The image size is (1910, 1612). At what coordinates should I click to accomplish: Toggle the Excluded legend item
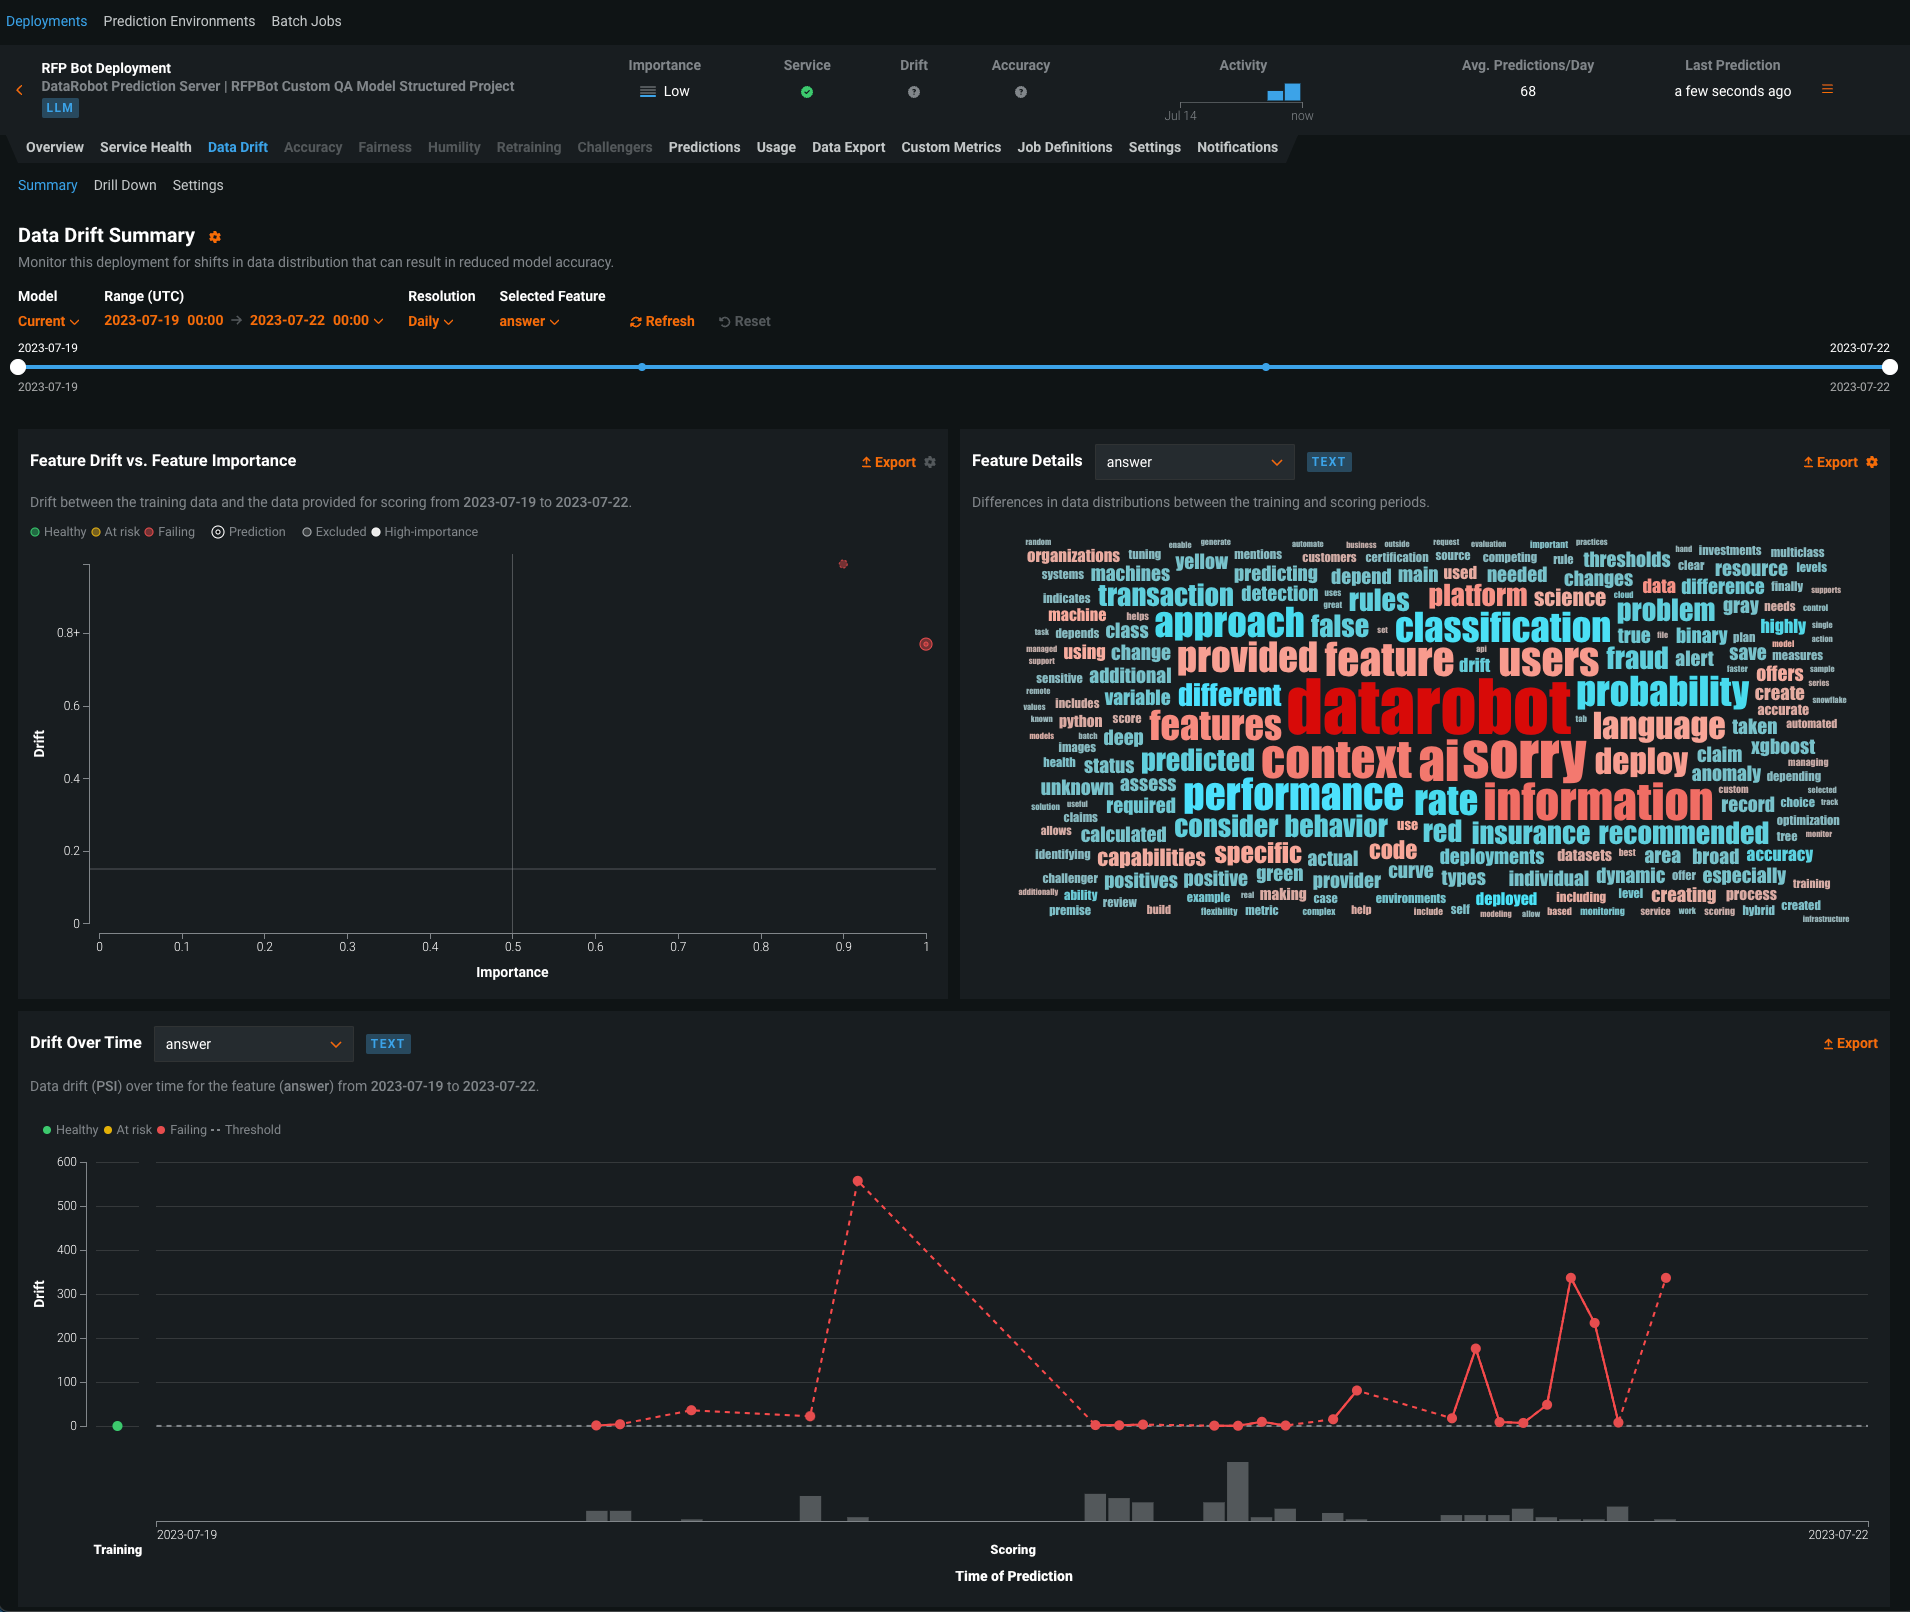(x=334, y=532)
